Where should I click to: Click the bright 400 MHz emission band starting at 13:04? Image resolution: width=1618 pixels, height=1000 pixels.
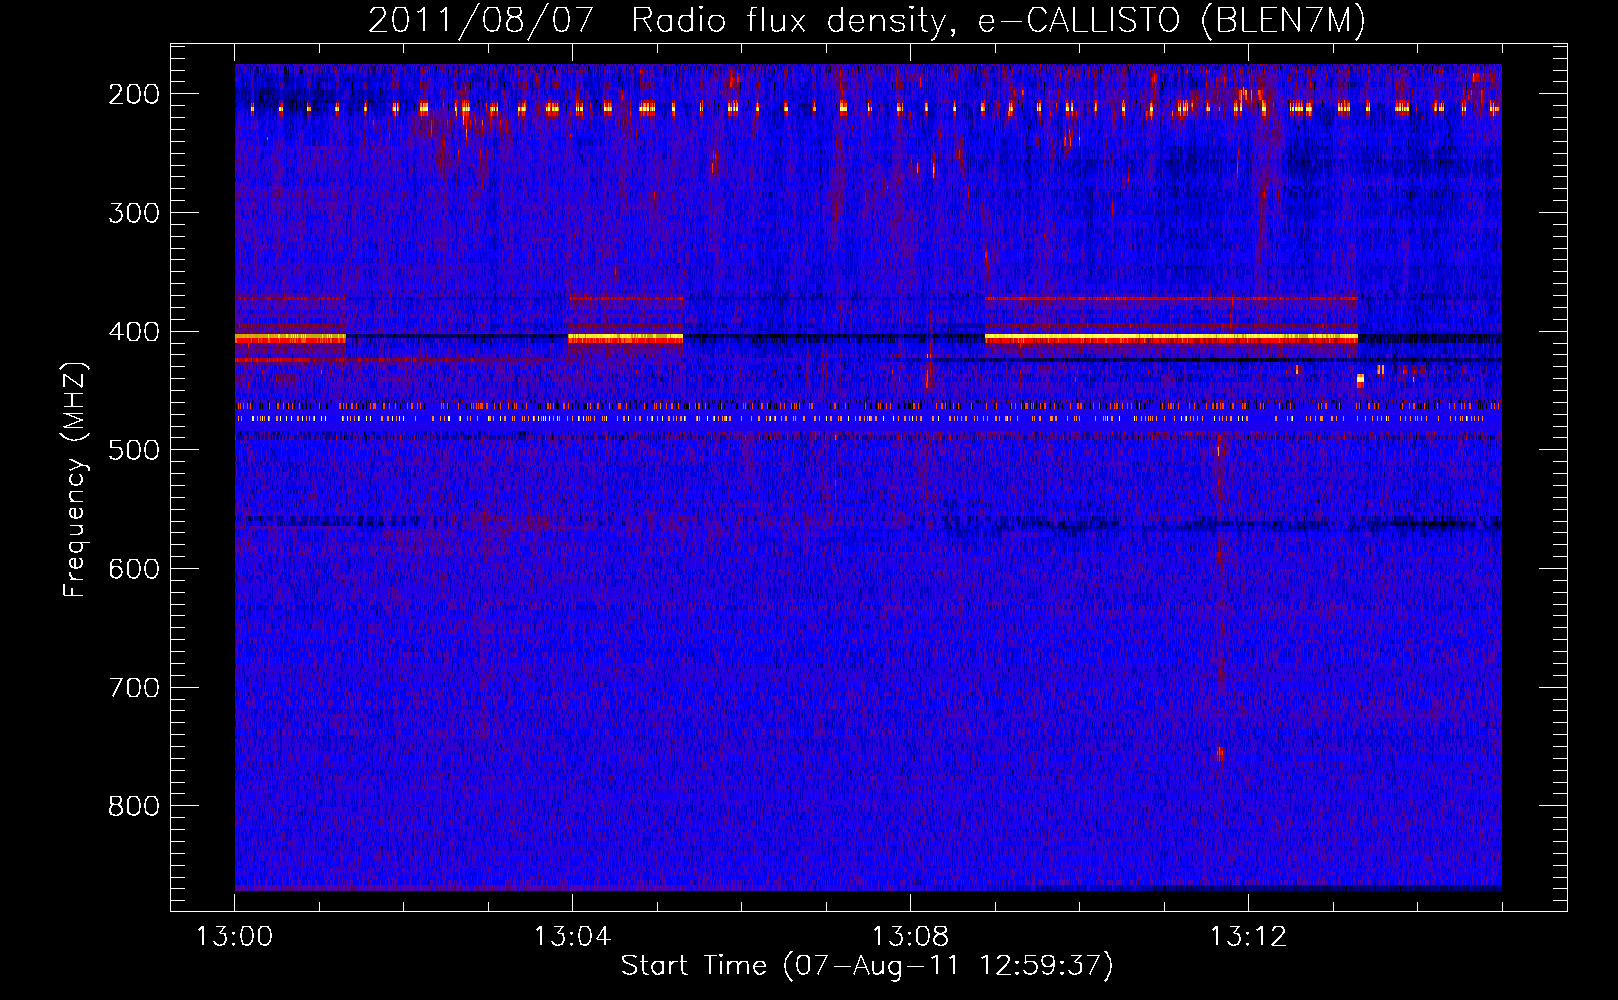point(625,339)
